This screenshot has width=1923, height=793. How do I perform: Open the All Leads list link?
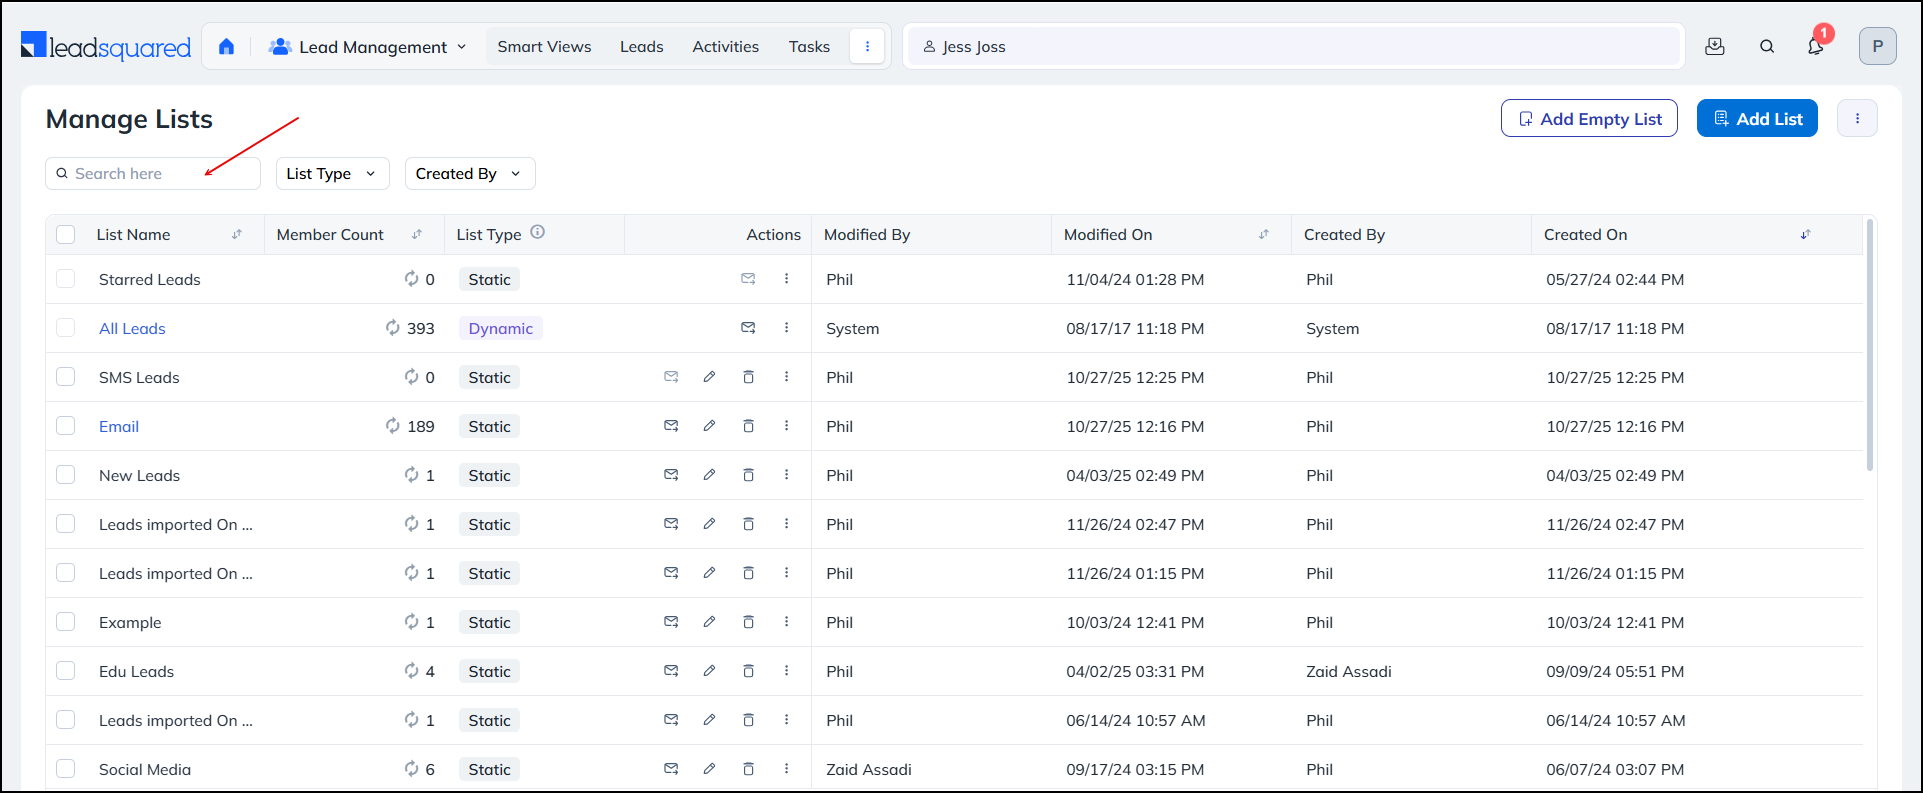[132, 328]
